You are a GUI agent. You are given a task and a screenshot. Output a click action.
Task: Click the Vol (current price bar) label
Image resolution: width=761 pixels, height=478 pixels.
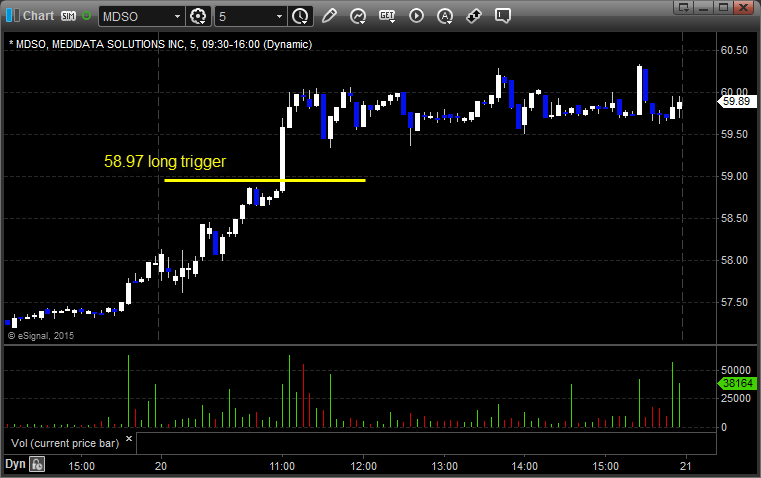point(65,443)
